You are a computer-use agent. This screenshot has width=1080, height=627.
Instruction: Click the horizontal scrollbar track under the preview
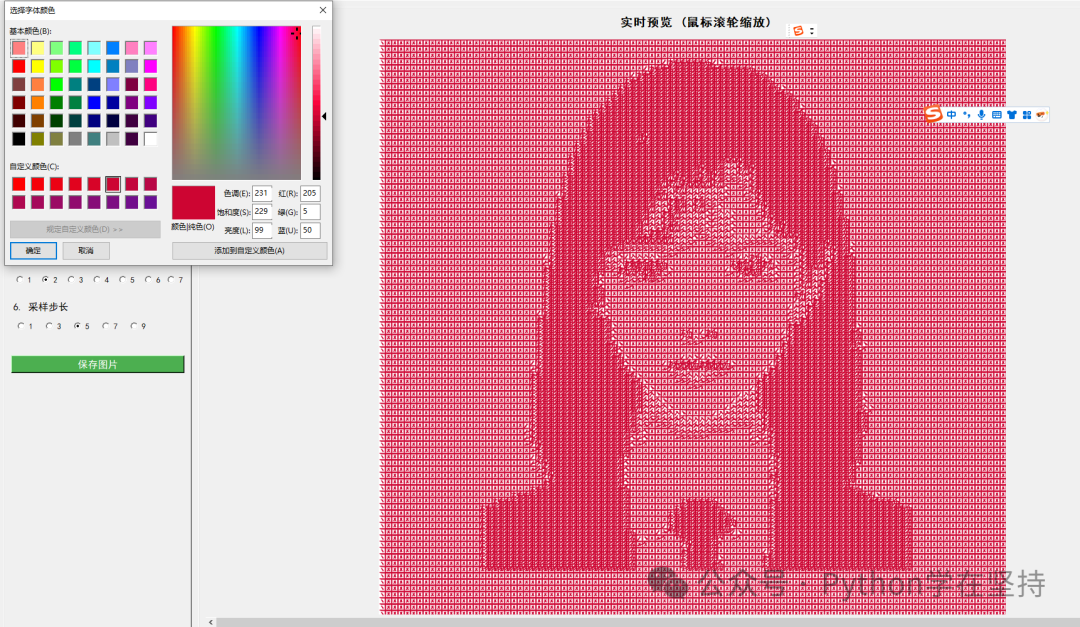647,622
